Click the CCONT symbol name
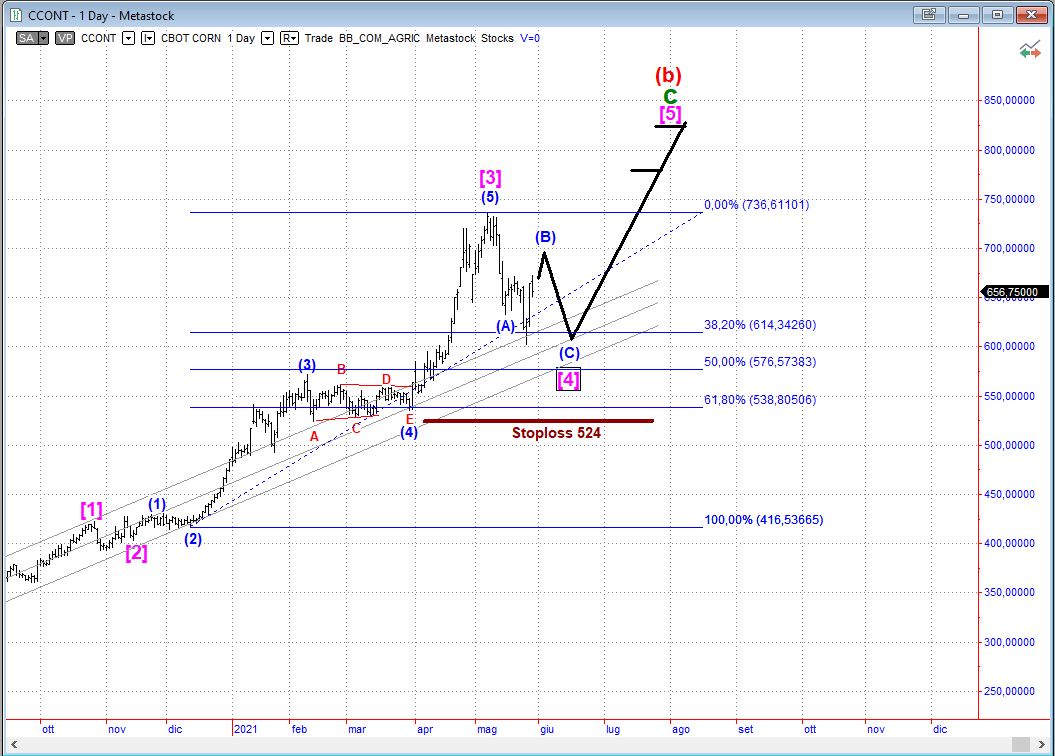This screenshot has height=756, width=1055. 98,38
